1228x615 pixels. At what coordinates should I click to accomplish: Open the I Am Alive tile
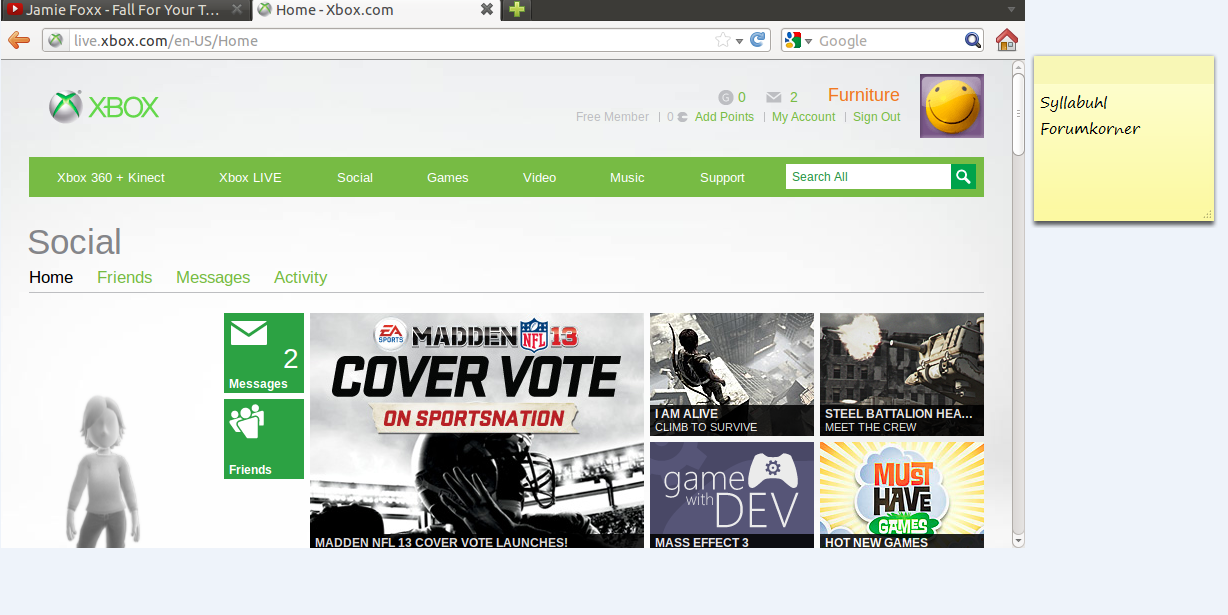coord(732,374)
